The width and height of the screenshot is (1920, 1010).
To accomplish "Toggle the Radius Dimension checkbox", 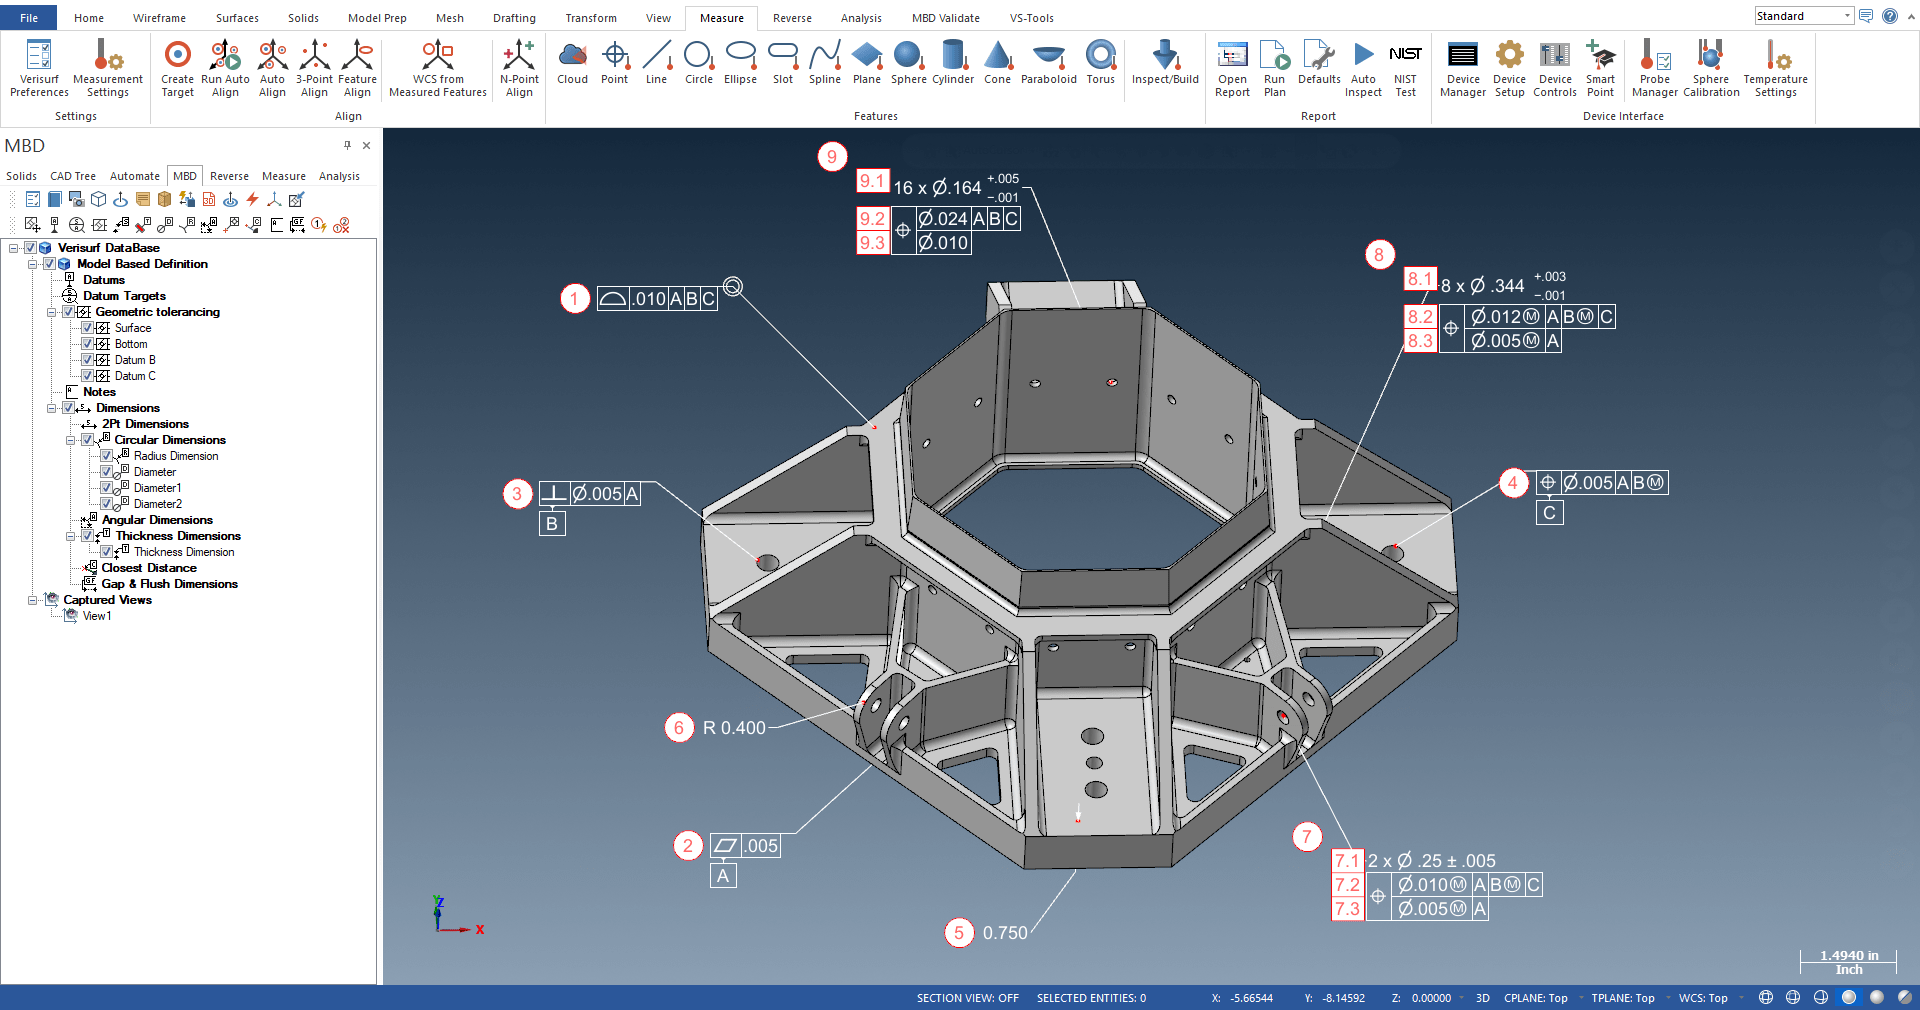I will pyautogui.click(x=106, y=456).
